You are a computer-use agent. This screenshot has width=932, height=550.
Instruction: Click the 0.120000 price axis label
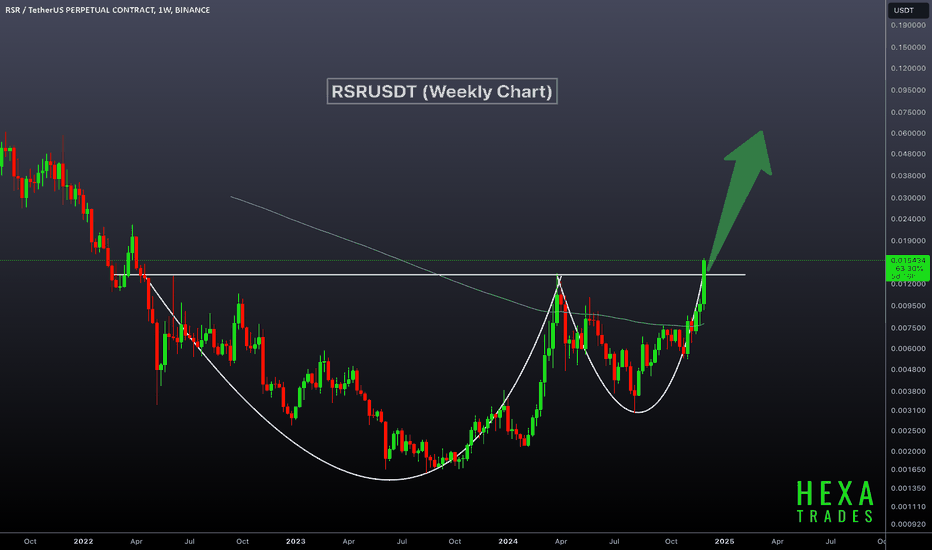tap(908, 68)
